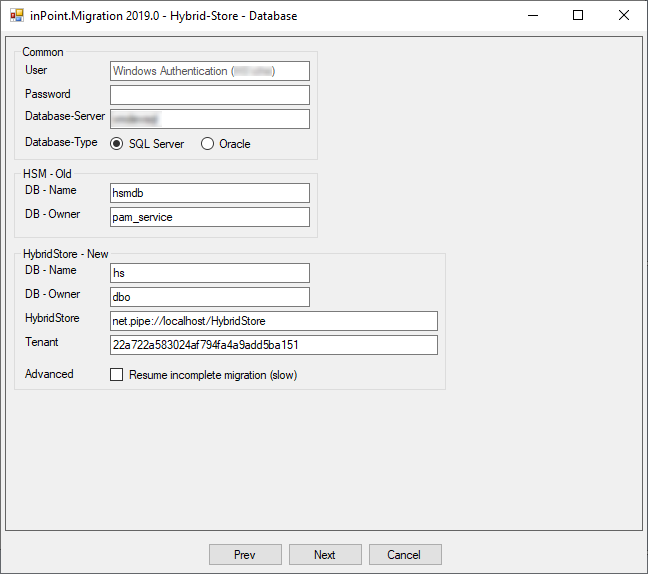The image size is (648, 574).
Task: Click the User field showing Windows Authentication
Action: coord(210,71)
